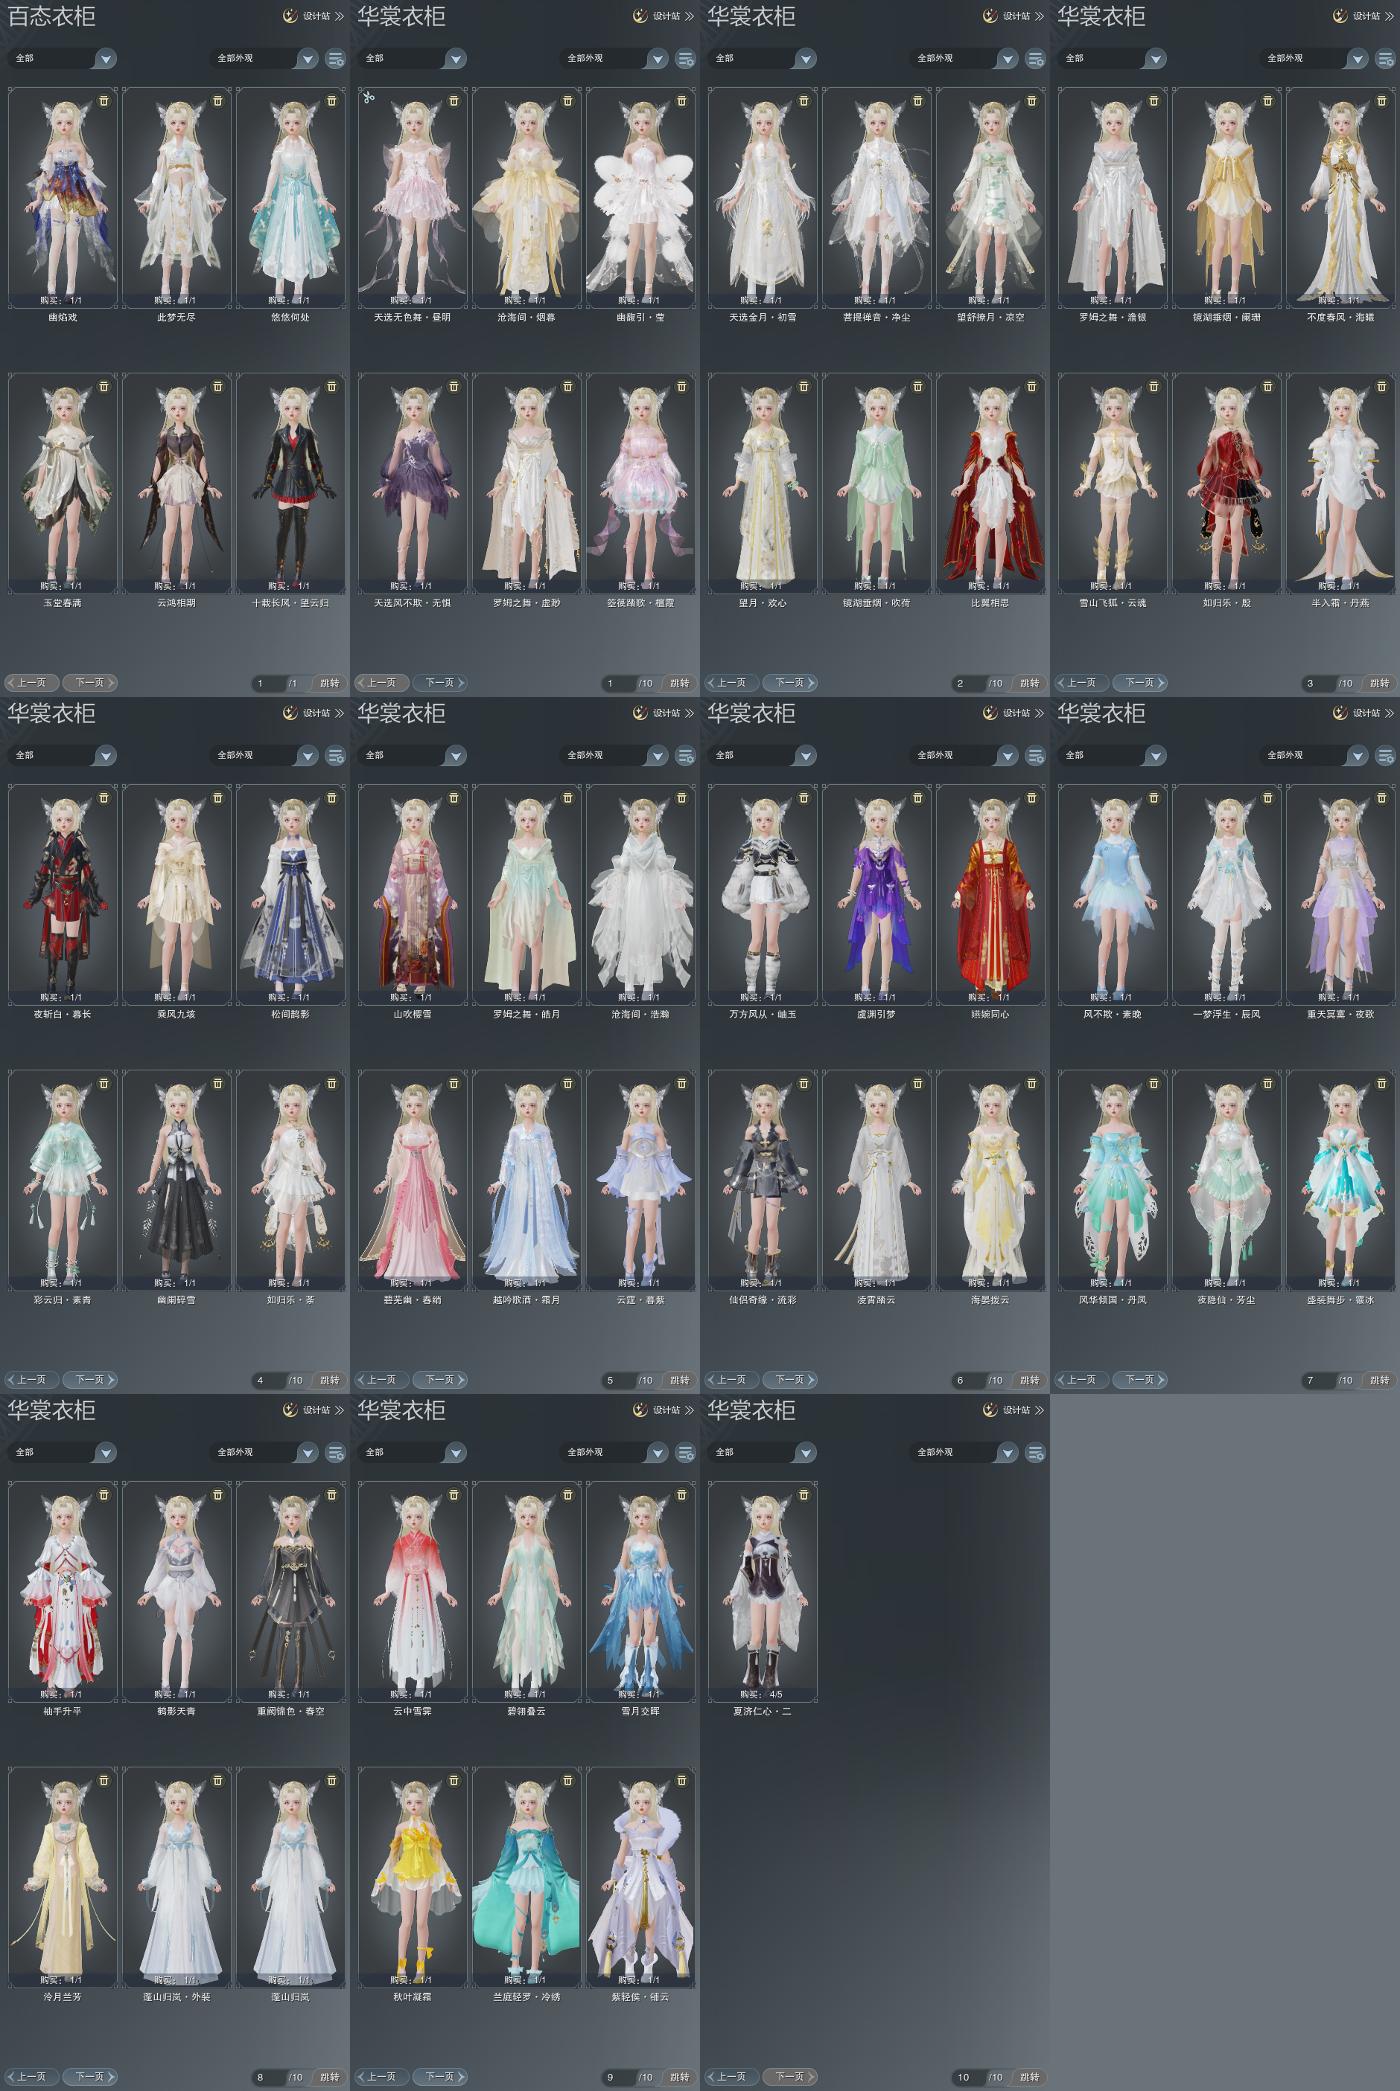This screenshot has width=1400, height=2091.
Task: Choose the 兰庭轻罗·冷绣 outfit card
Action: [527, 1877]
